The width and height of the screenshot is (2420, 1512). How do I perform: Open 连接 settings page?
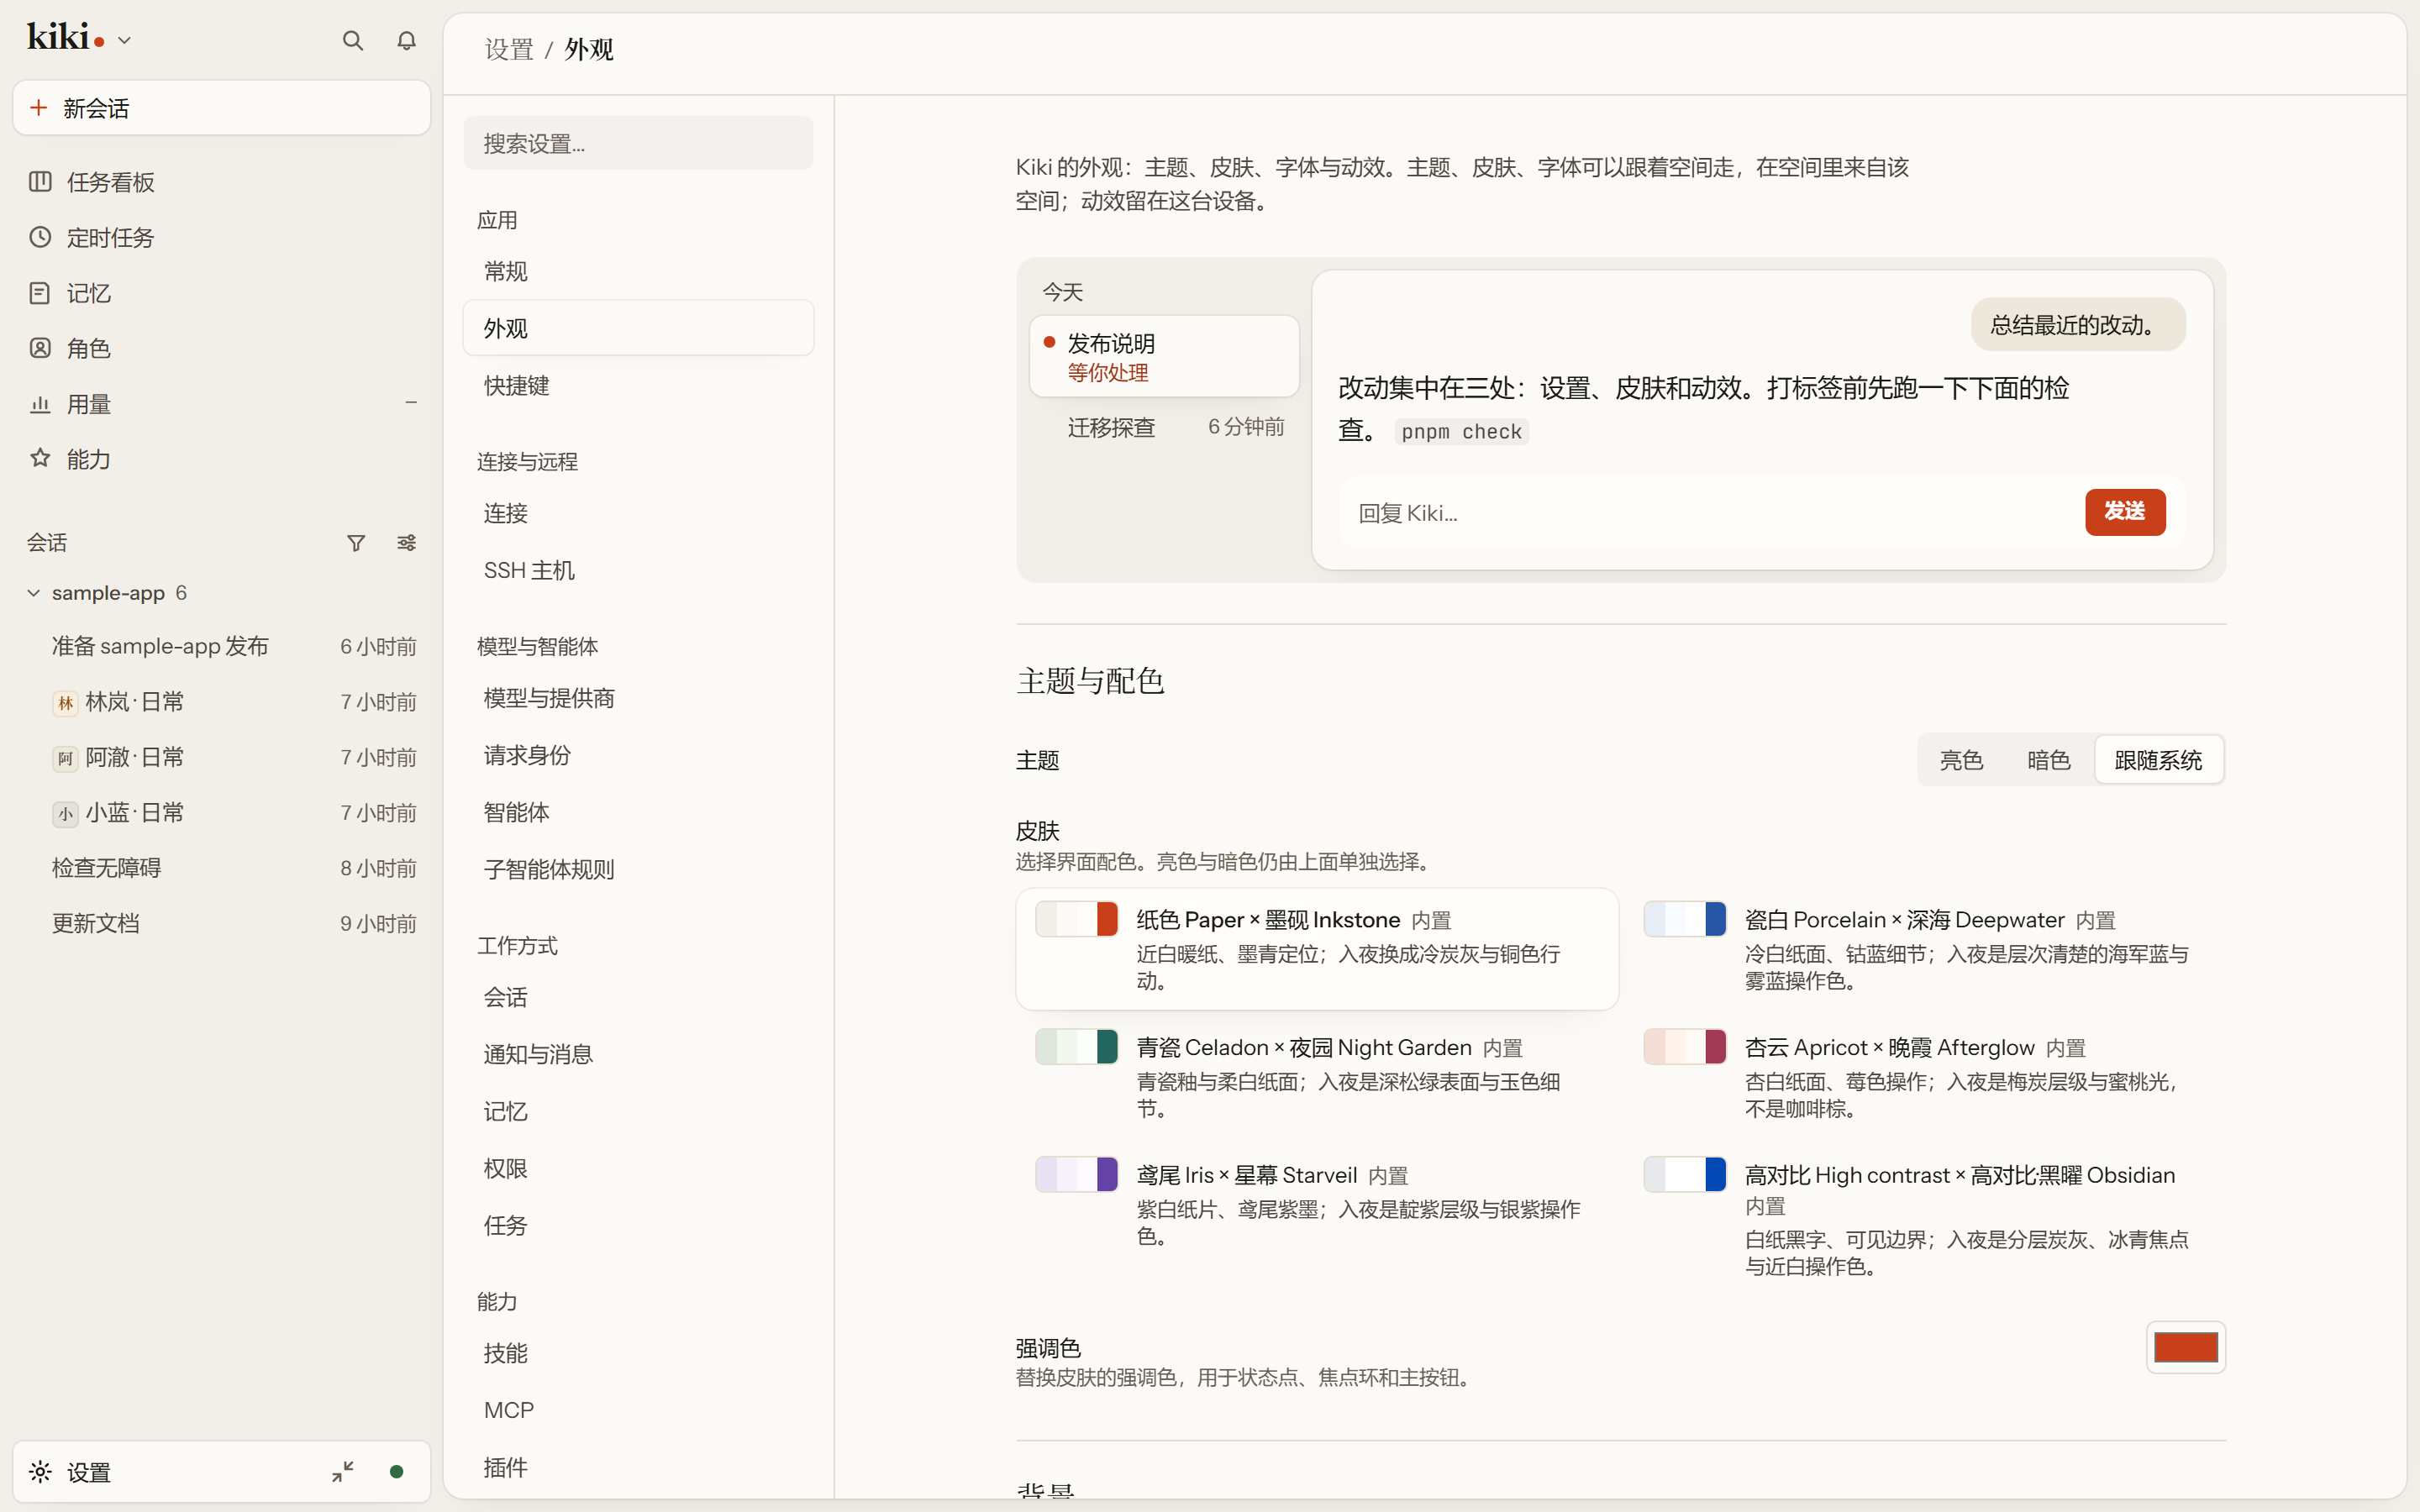638,513
